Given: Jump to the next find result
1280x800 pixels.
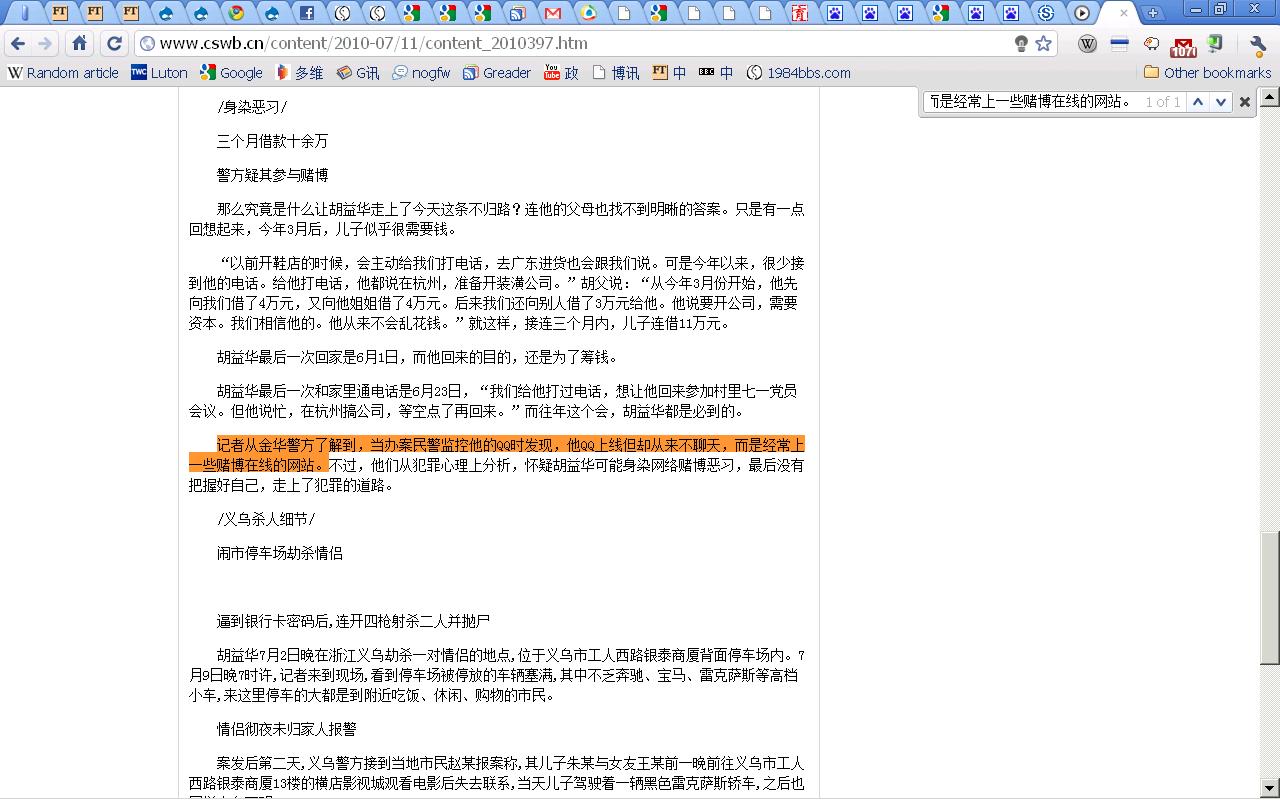Looking at the screenshot, I should pyautogui.click(x=1220, y=102).
